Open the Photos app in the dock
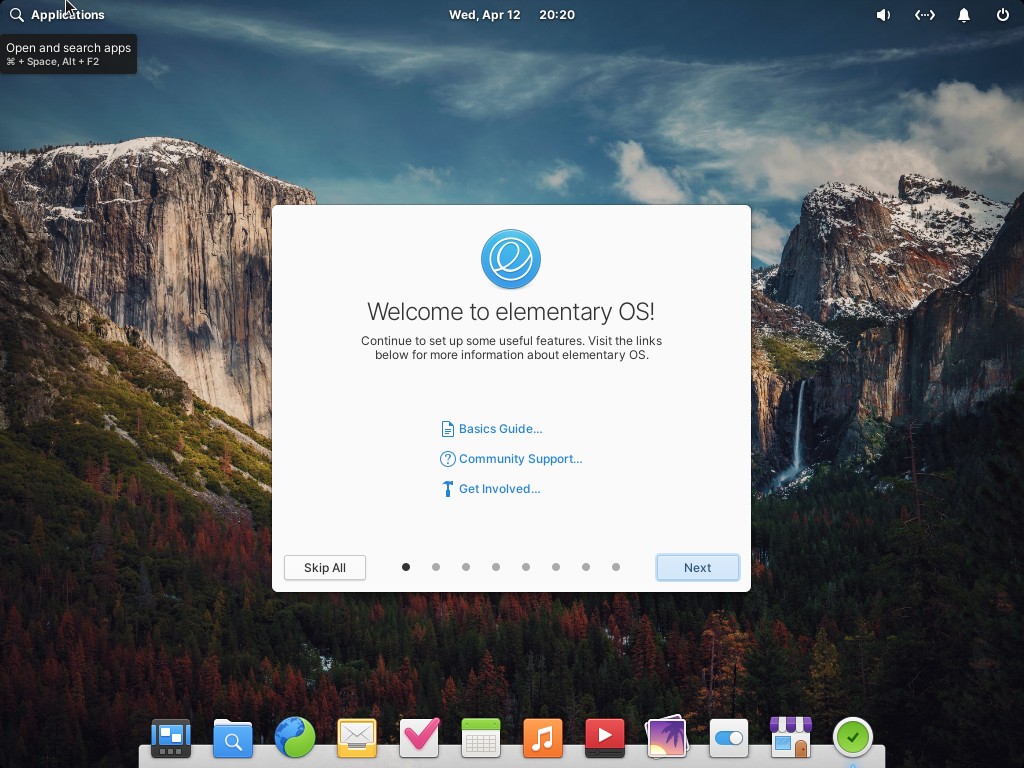The height and width of the screenshot is (768, 1024). tap(666, 738)
